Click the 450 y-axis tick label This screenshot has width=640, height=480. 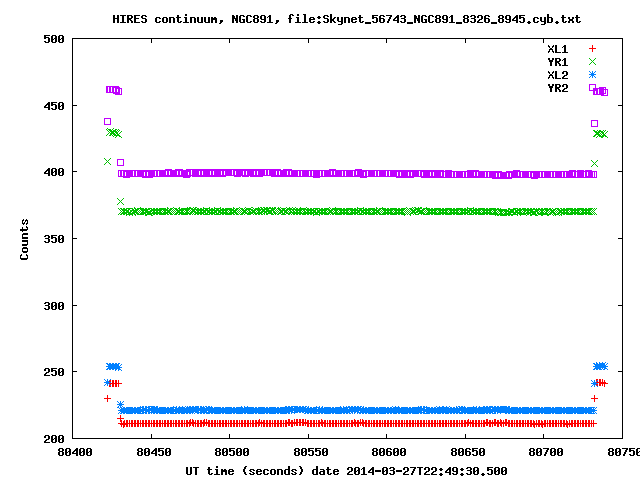pos(54,106)
